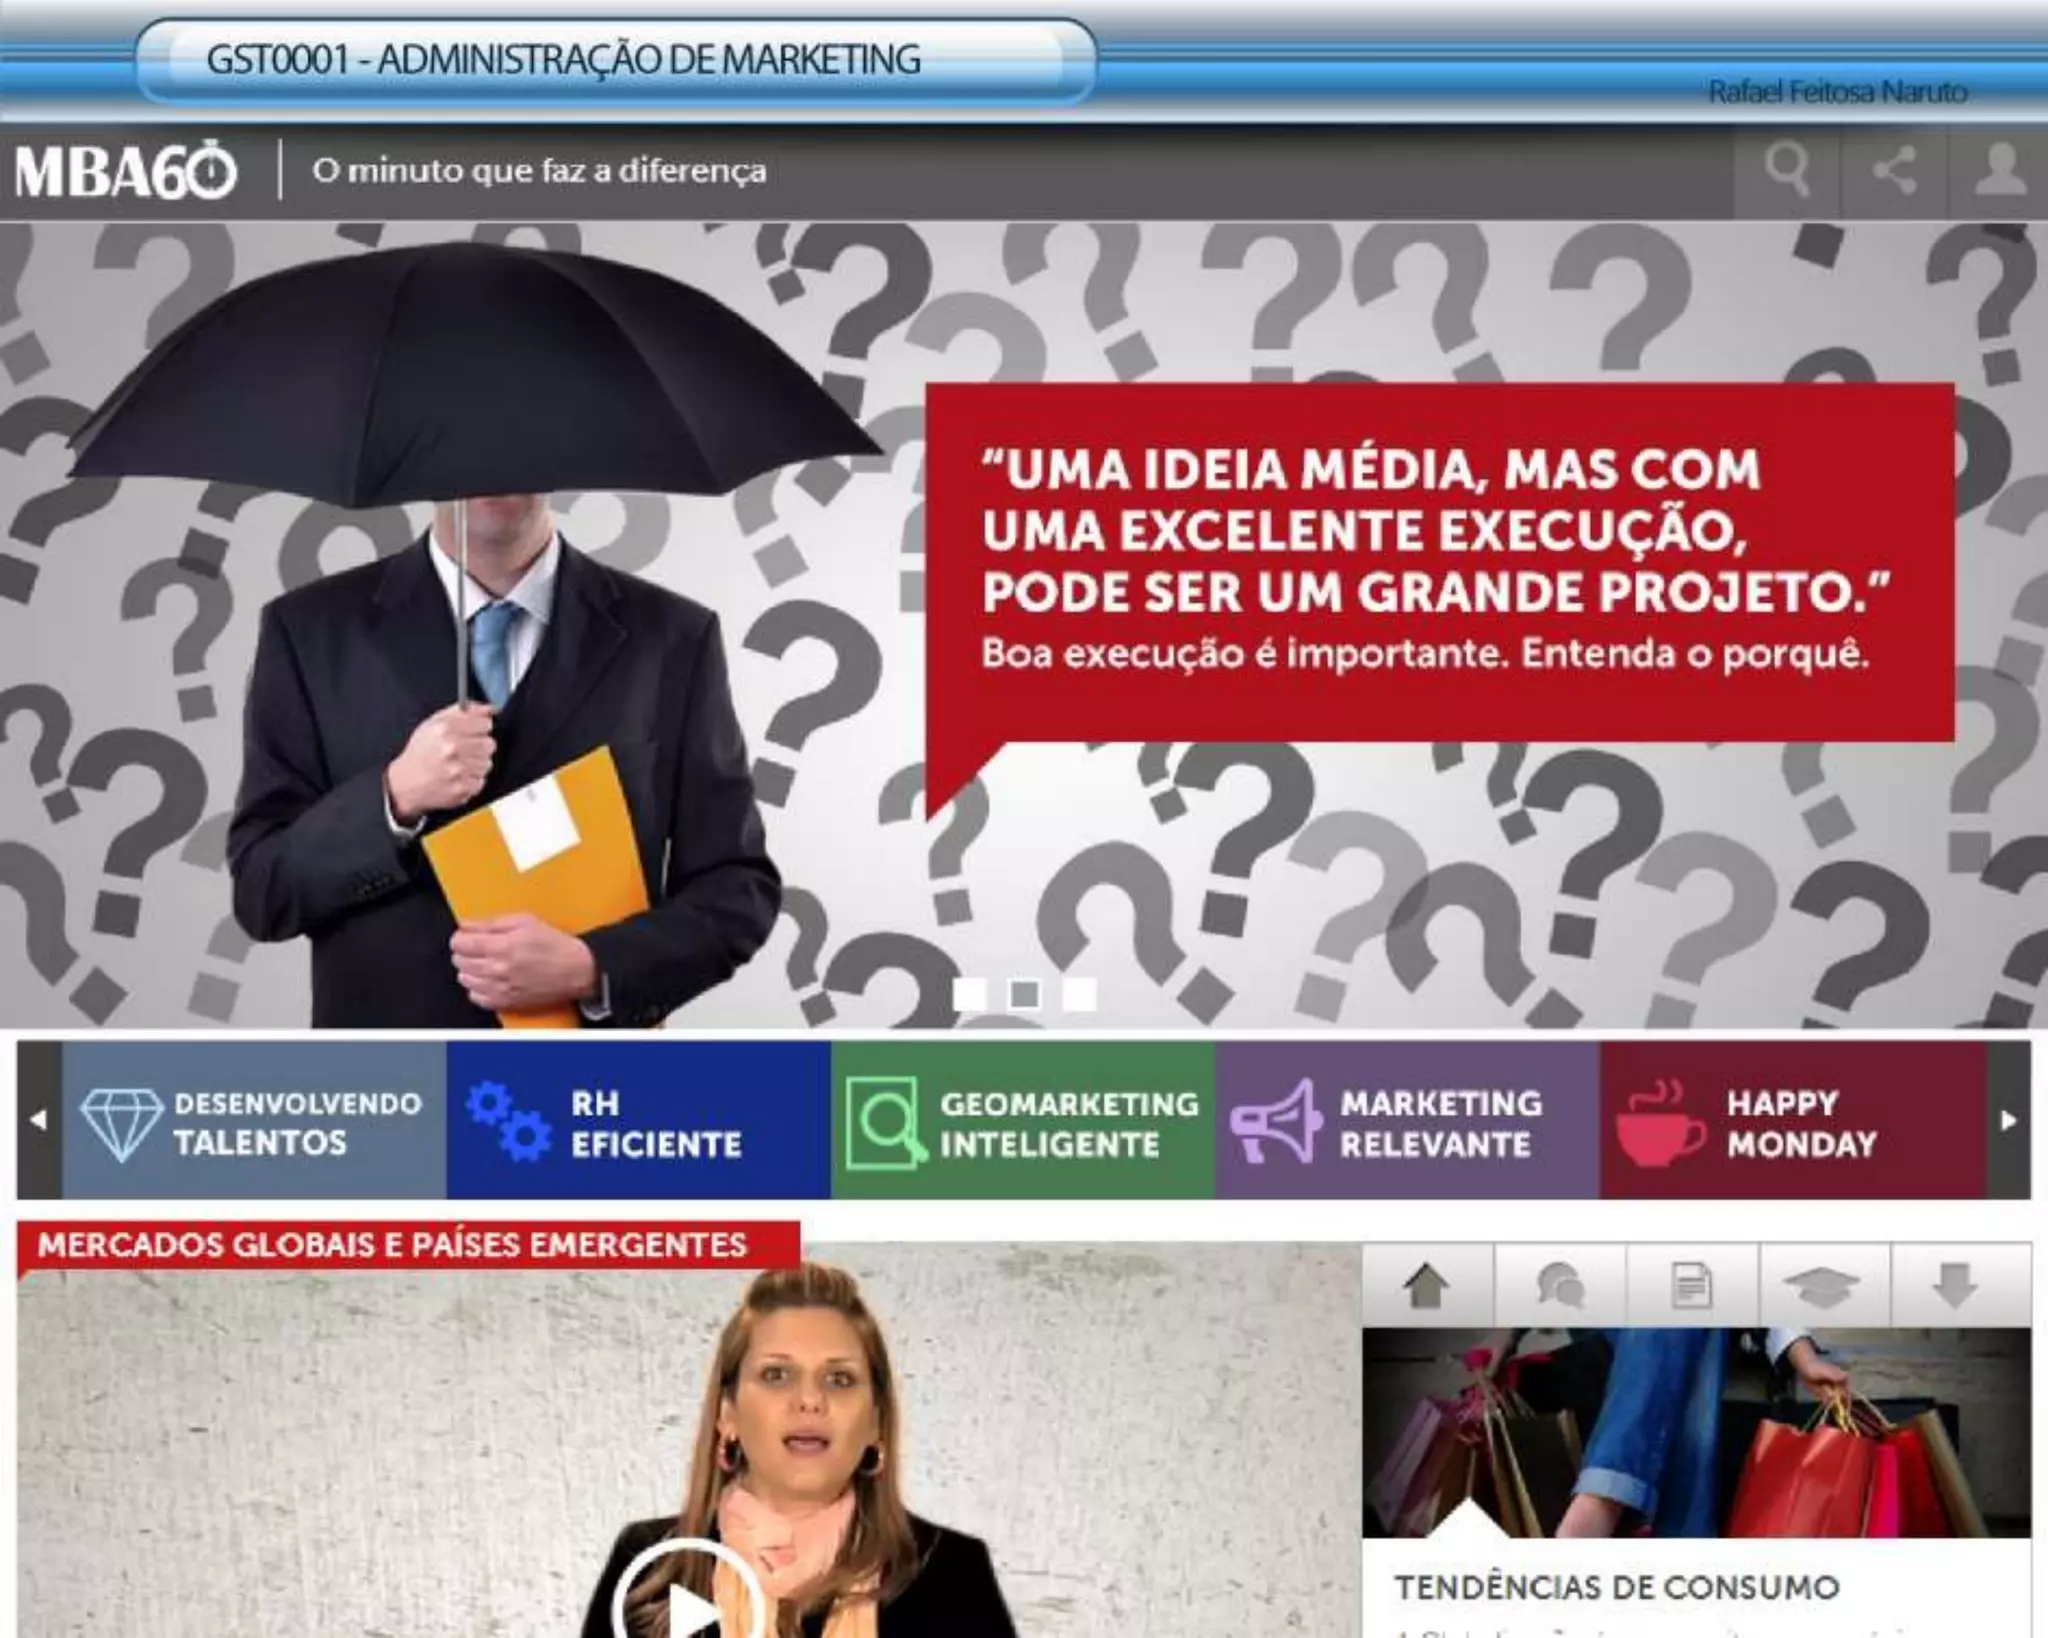Open the chat bubbles icon

(1560, 1286)
